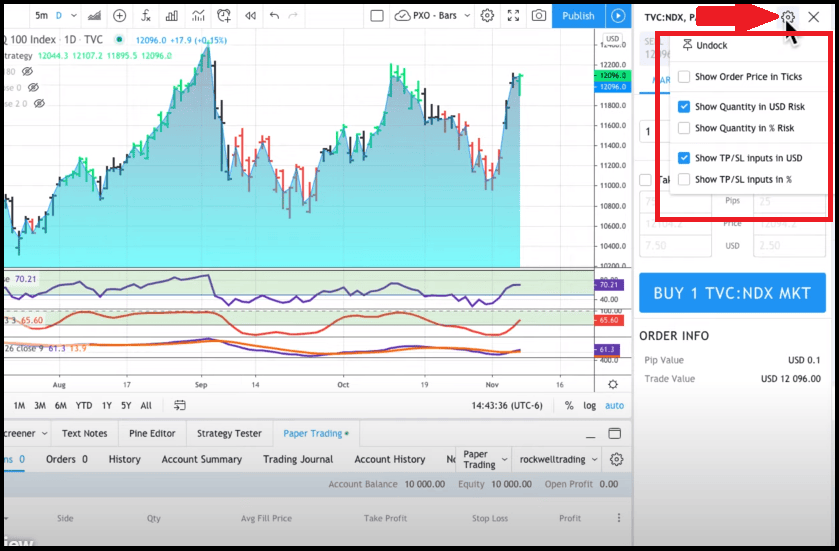Image resolution: width=839 pixels, height=551 pixels.
Task: Undock the order panel
Action: (705, 45)
